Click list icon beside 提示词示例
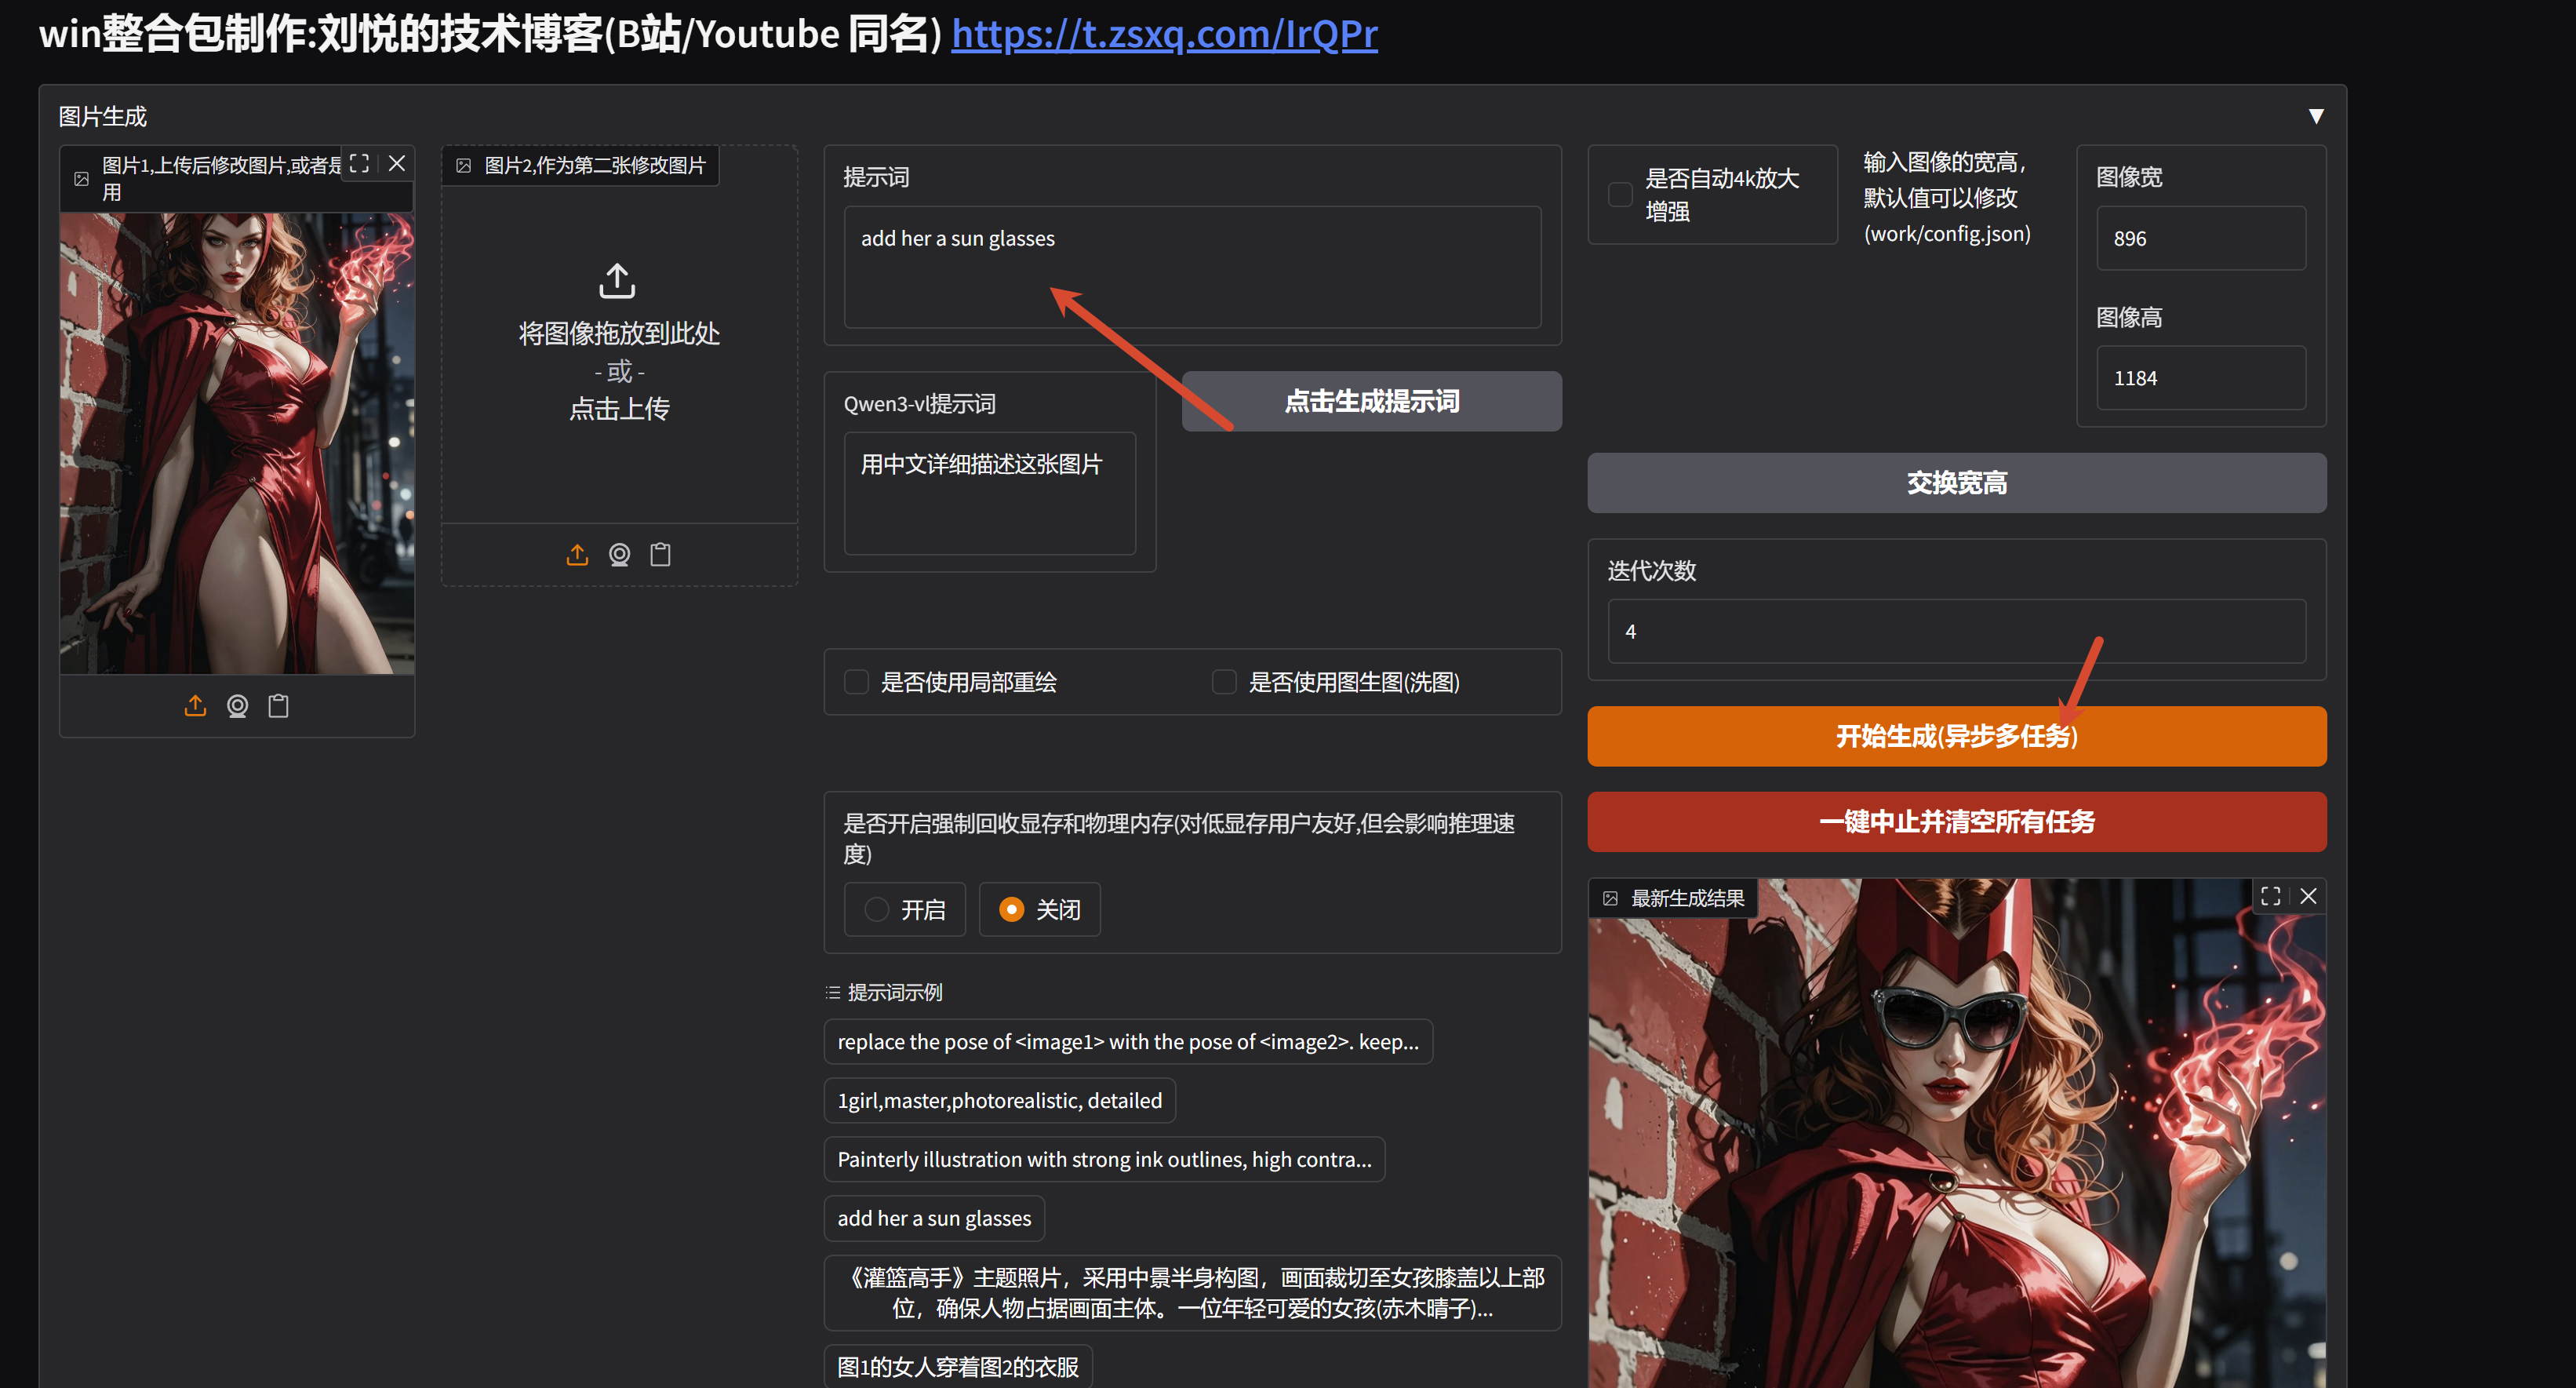 (x=833, y=993)
